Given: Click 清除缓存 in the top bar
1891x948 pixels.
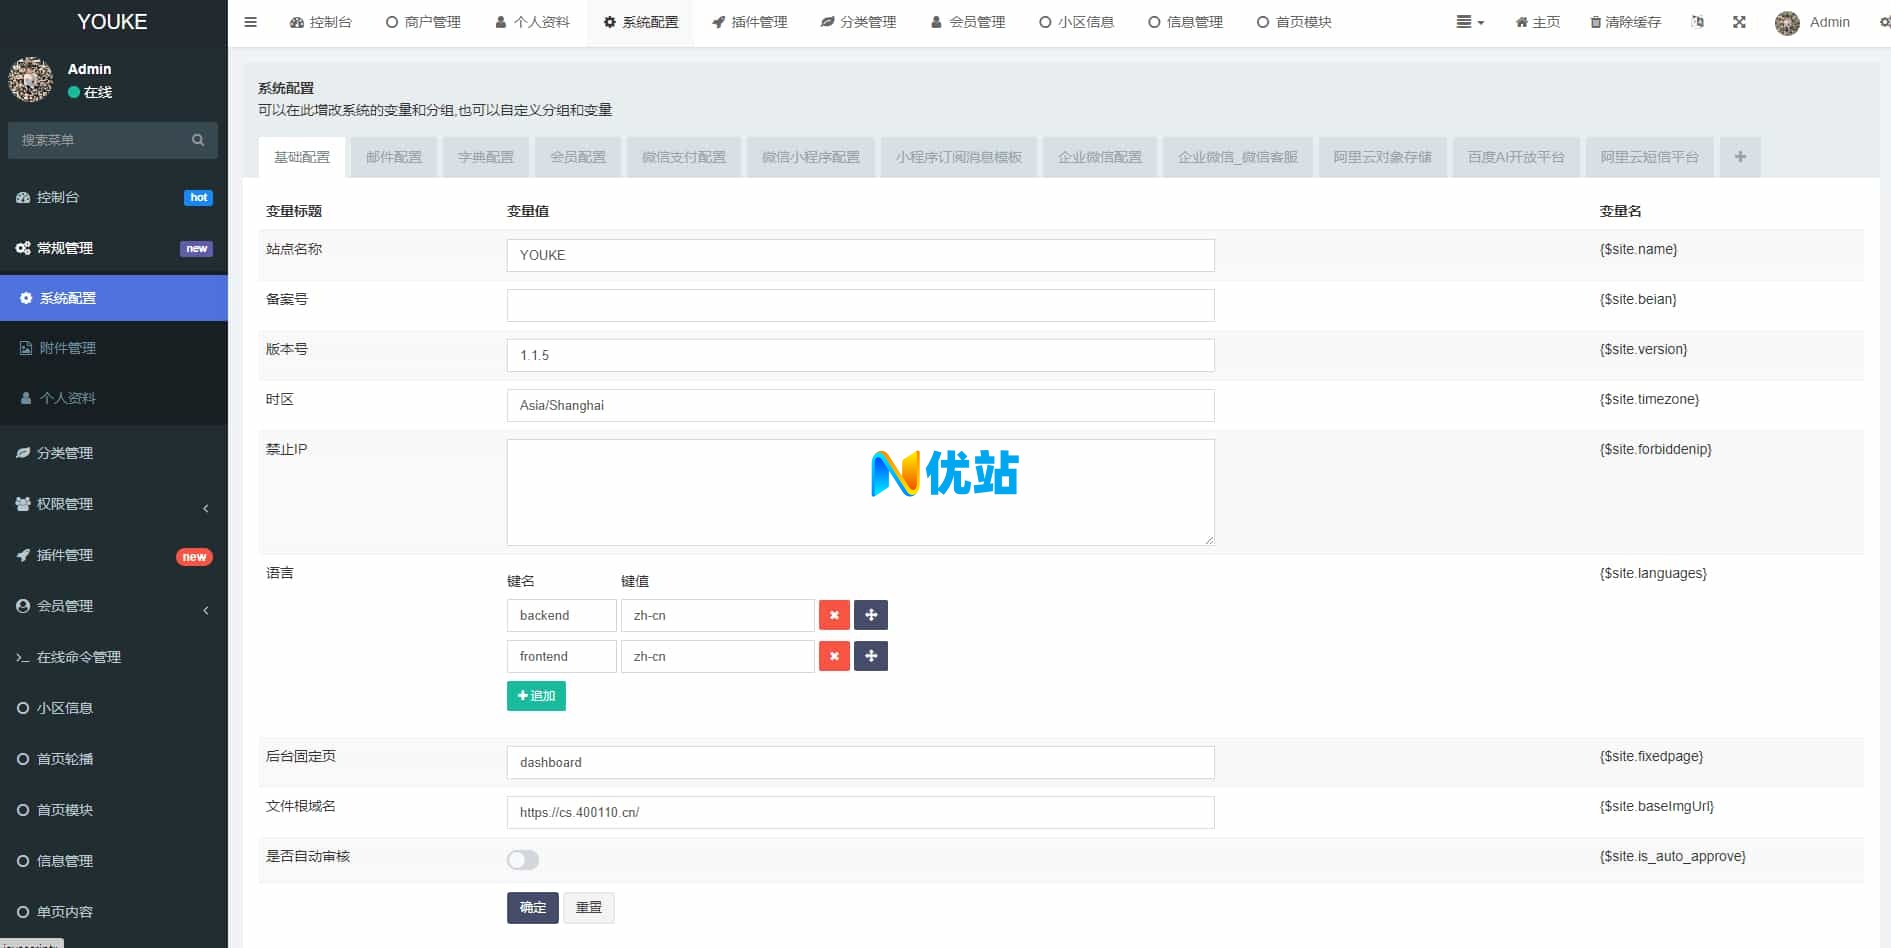Looking at the screenshot, I should point(1625,22).
